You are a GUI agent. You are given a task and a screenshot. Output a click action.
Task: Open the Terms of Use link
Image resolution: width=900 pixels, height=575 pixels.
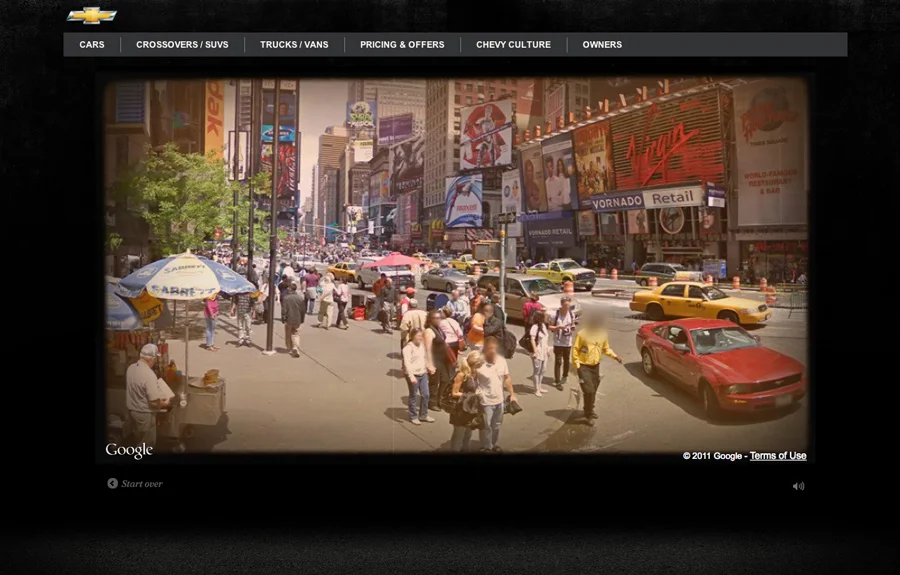click(778, 456)
